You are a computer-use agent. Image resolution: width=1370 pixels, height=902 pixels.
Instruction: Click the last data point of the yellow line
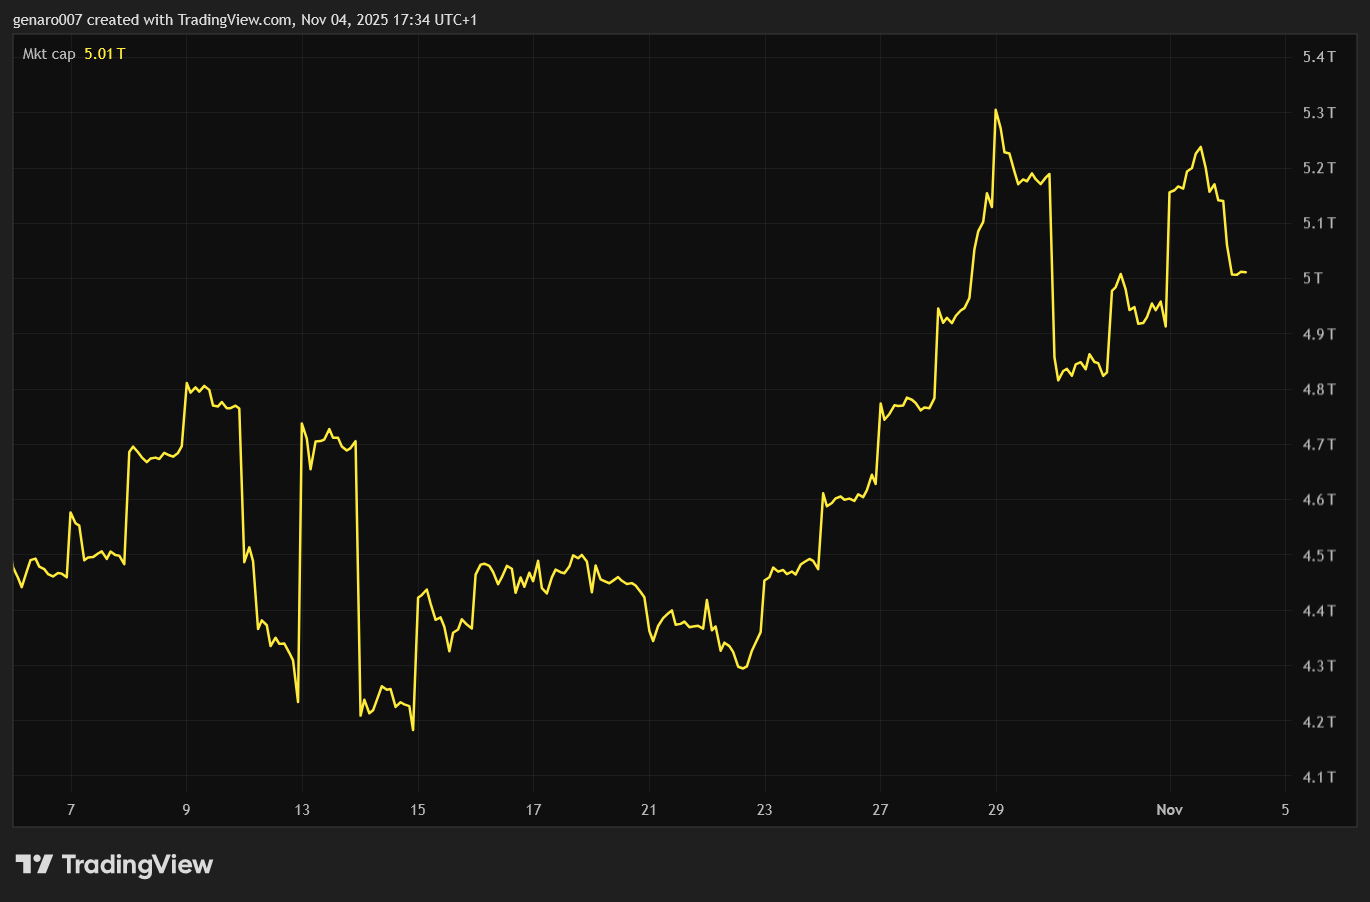(1245, 272)
